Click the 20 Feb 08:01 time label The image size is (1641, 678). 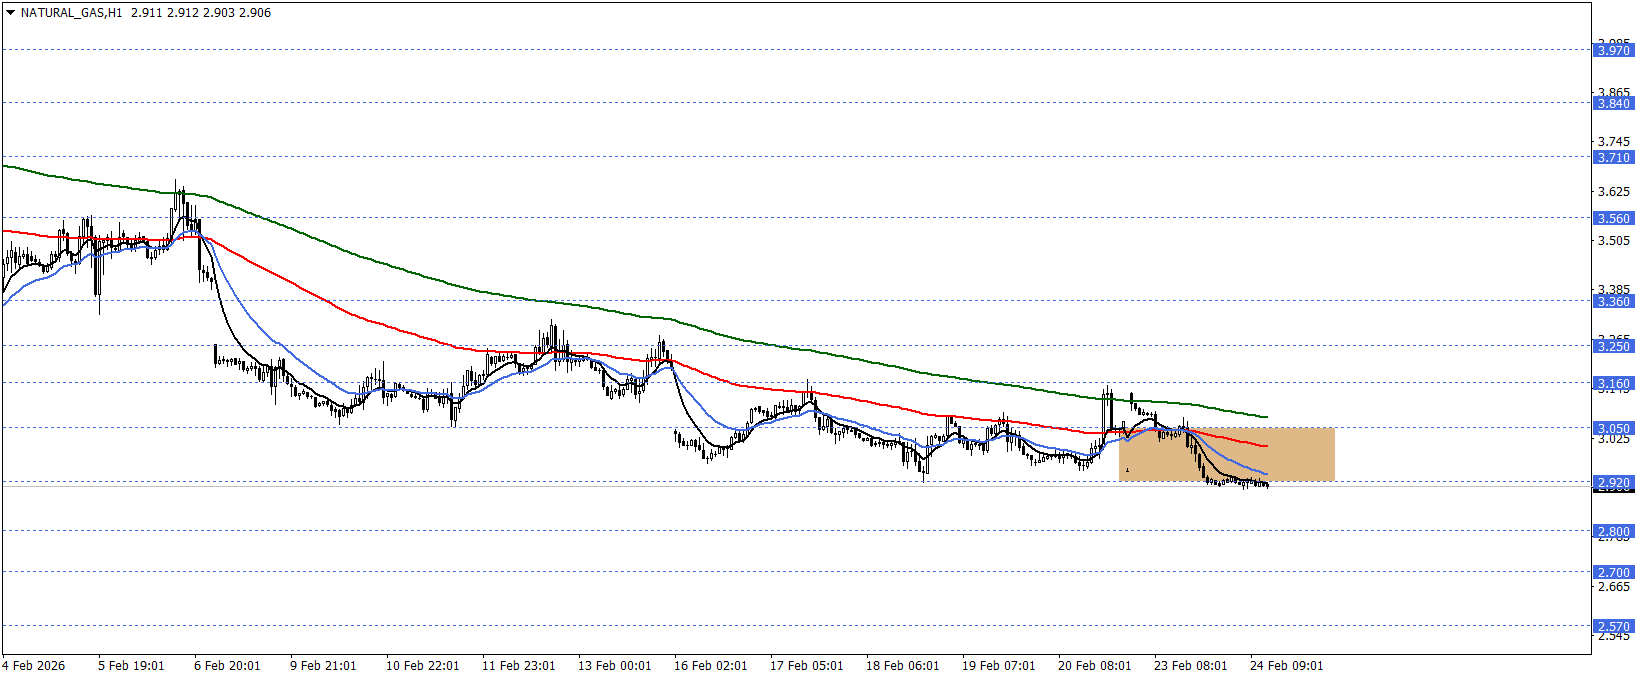point(1094,666)
